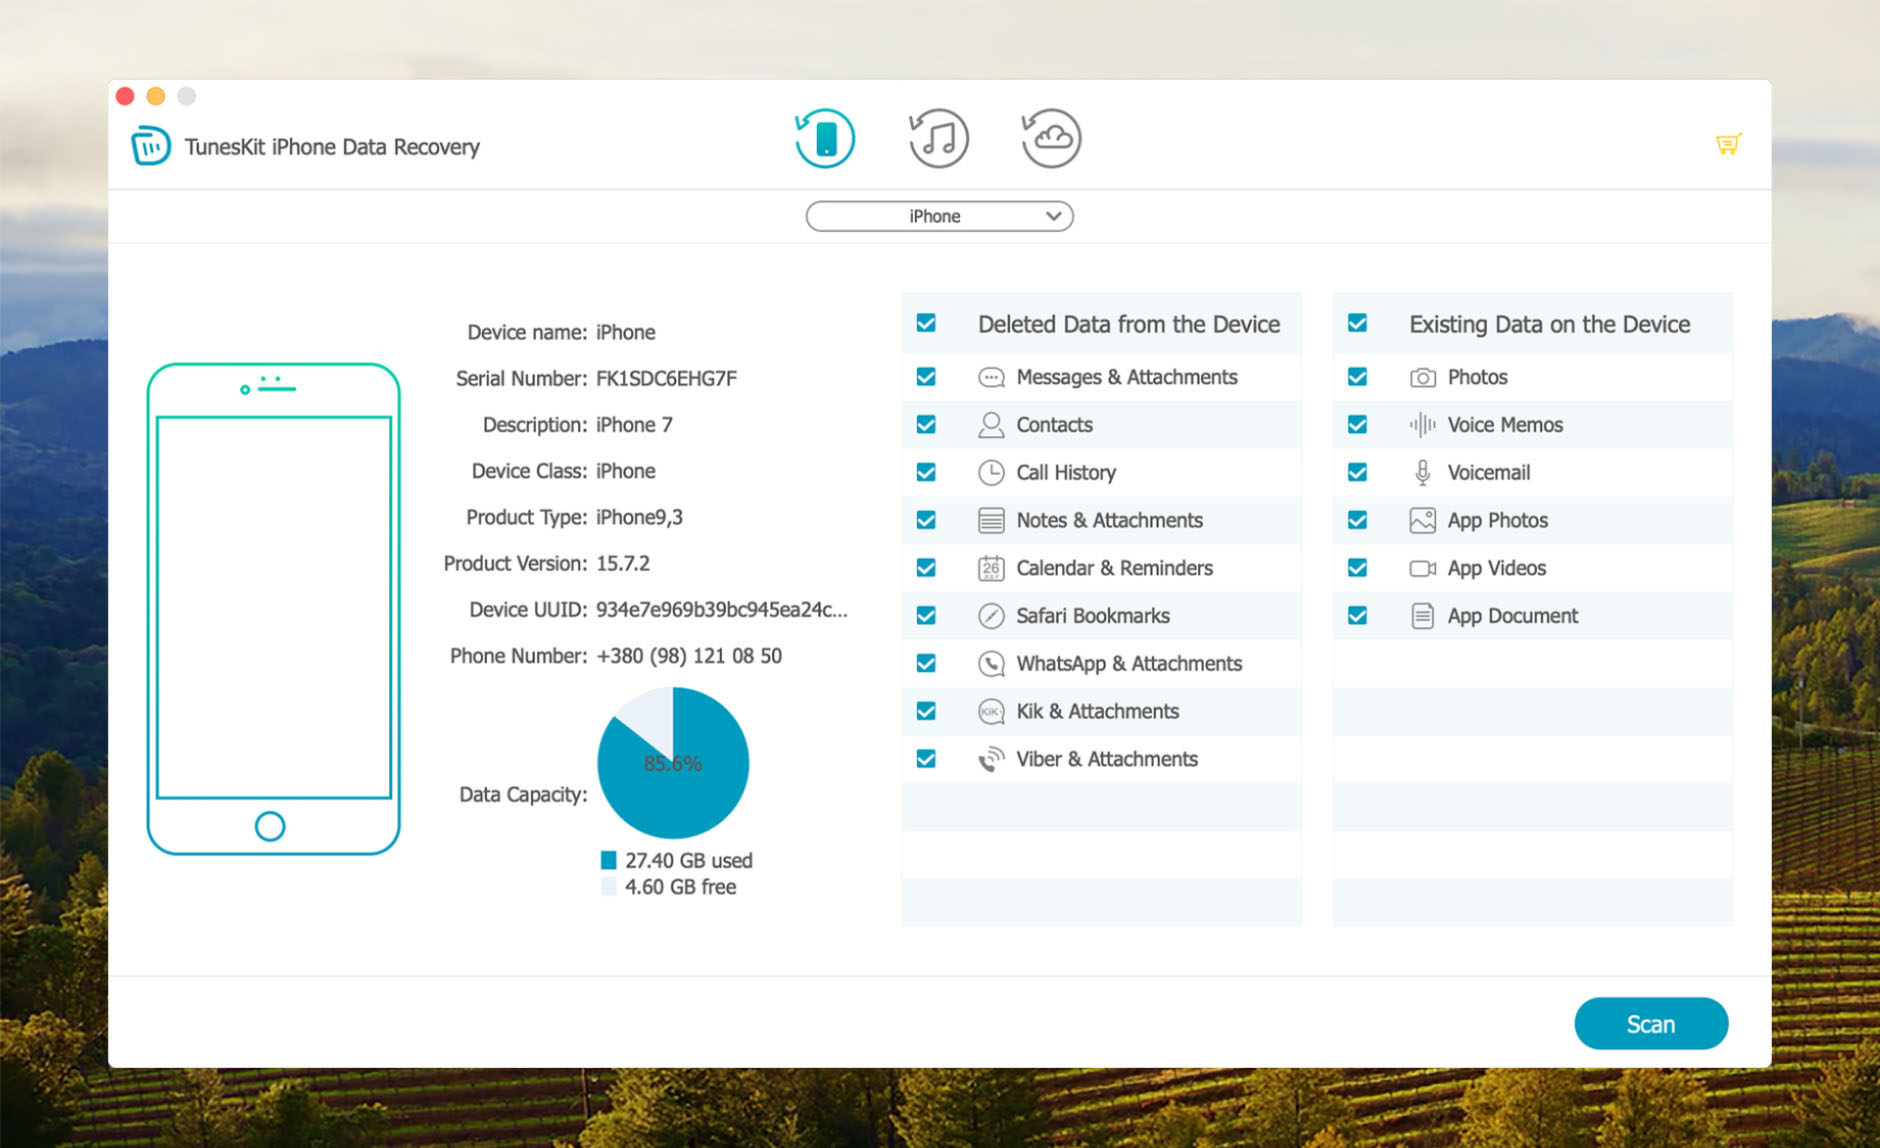Uncheck Existing Data on the Device checkbox
Image resolution: width=1880 pixels, height=1148 pixels.
click(1357, 323)
